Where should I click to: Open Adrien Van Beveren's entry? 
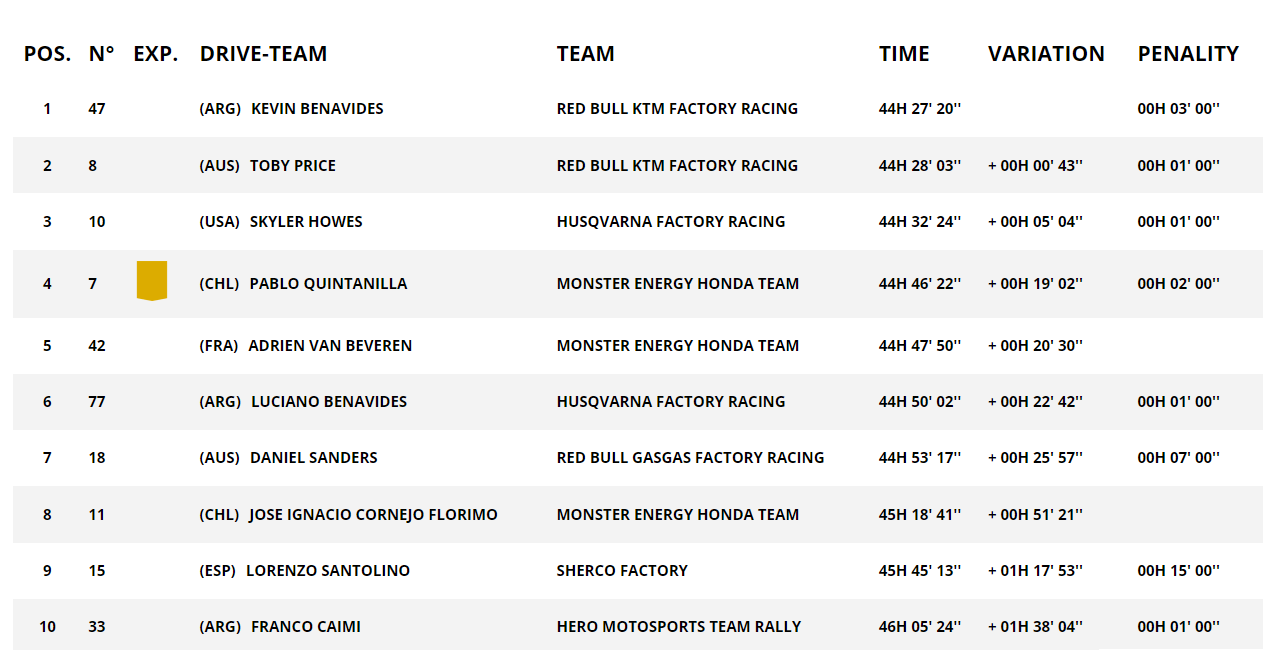[x=330, y=345]
